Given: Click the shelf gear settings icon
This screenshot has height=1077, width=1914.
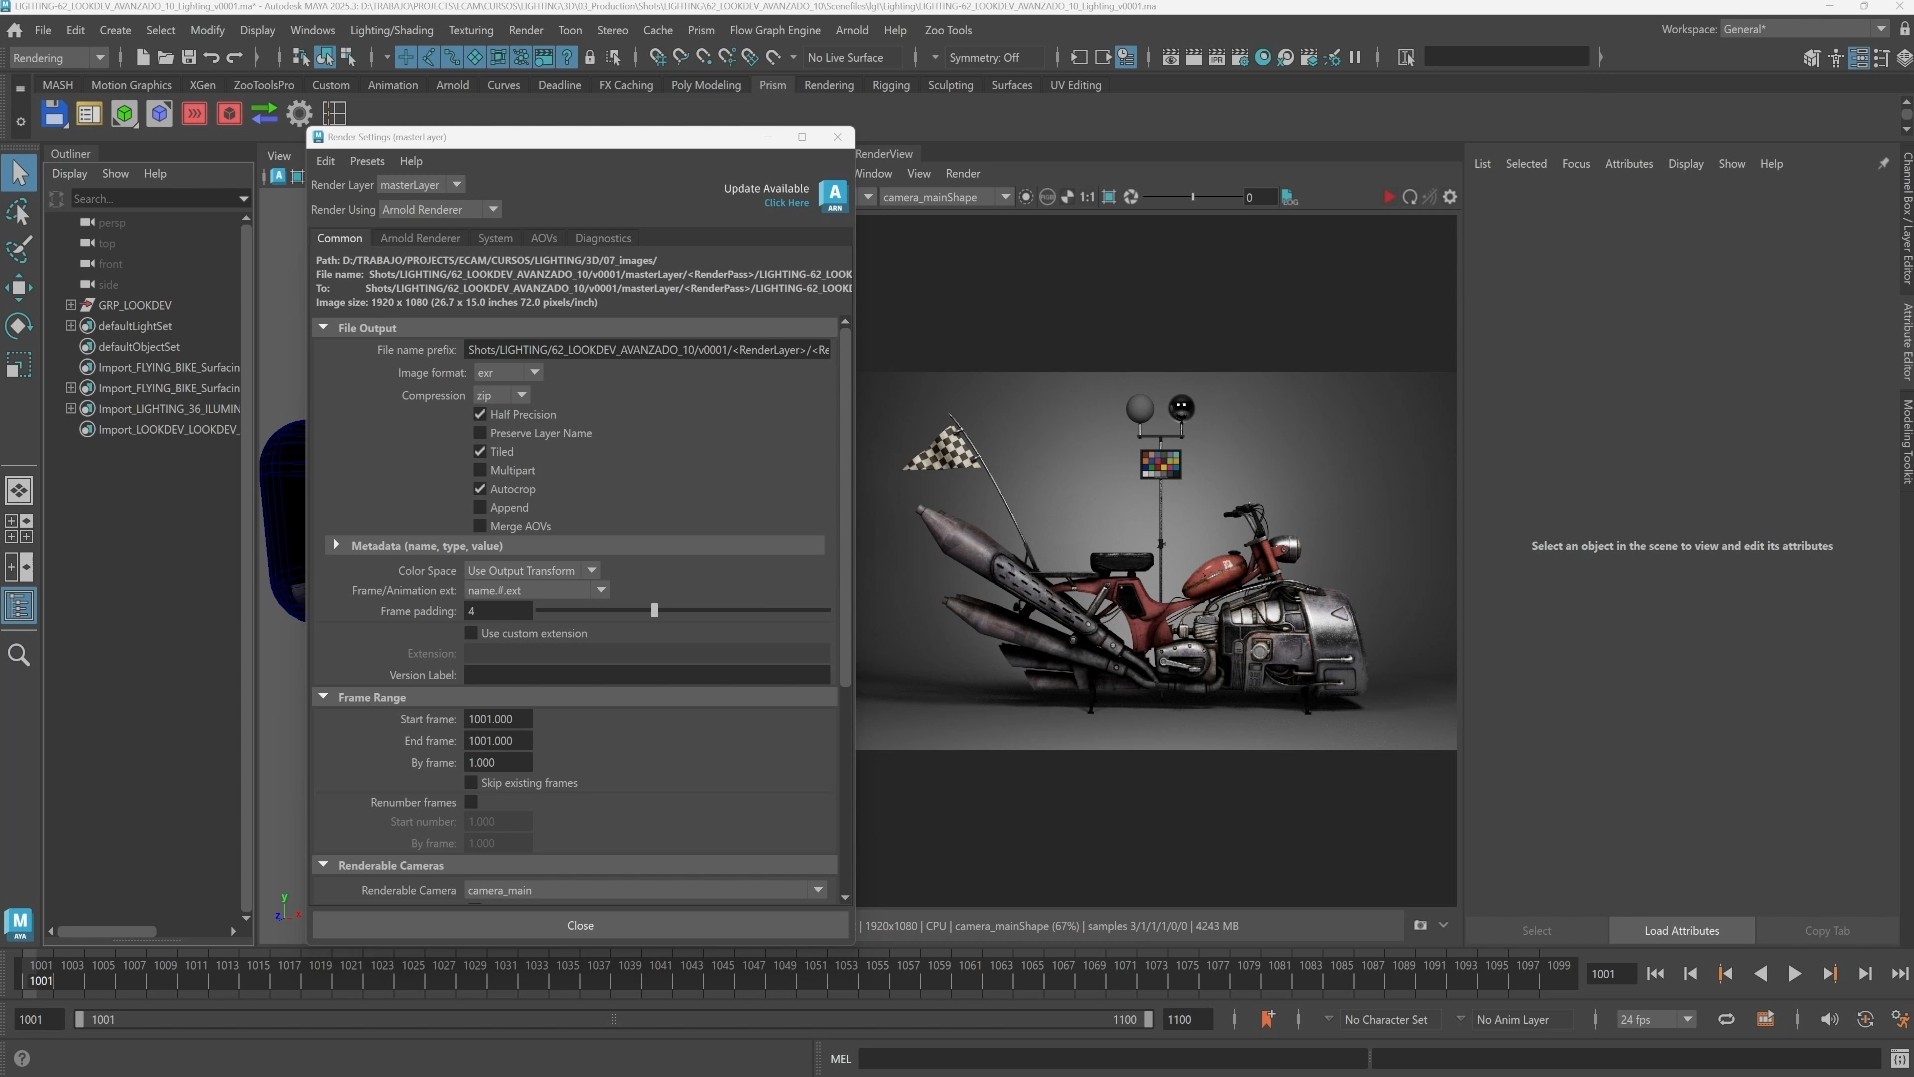Looking at the screenshot, I should click(x=299, y=114).
